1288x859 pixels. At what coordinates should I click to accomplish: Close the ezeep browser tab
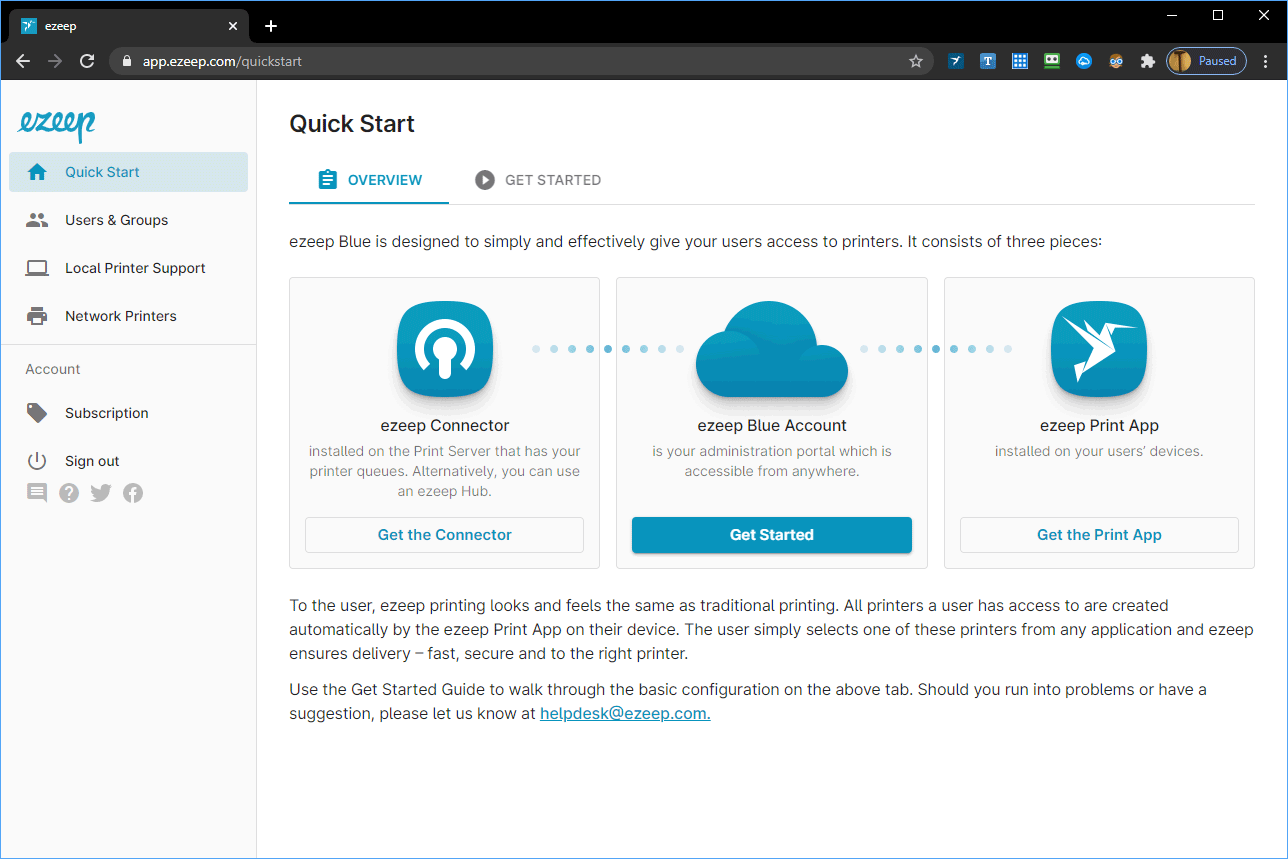pos(233,26)
